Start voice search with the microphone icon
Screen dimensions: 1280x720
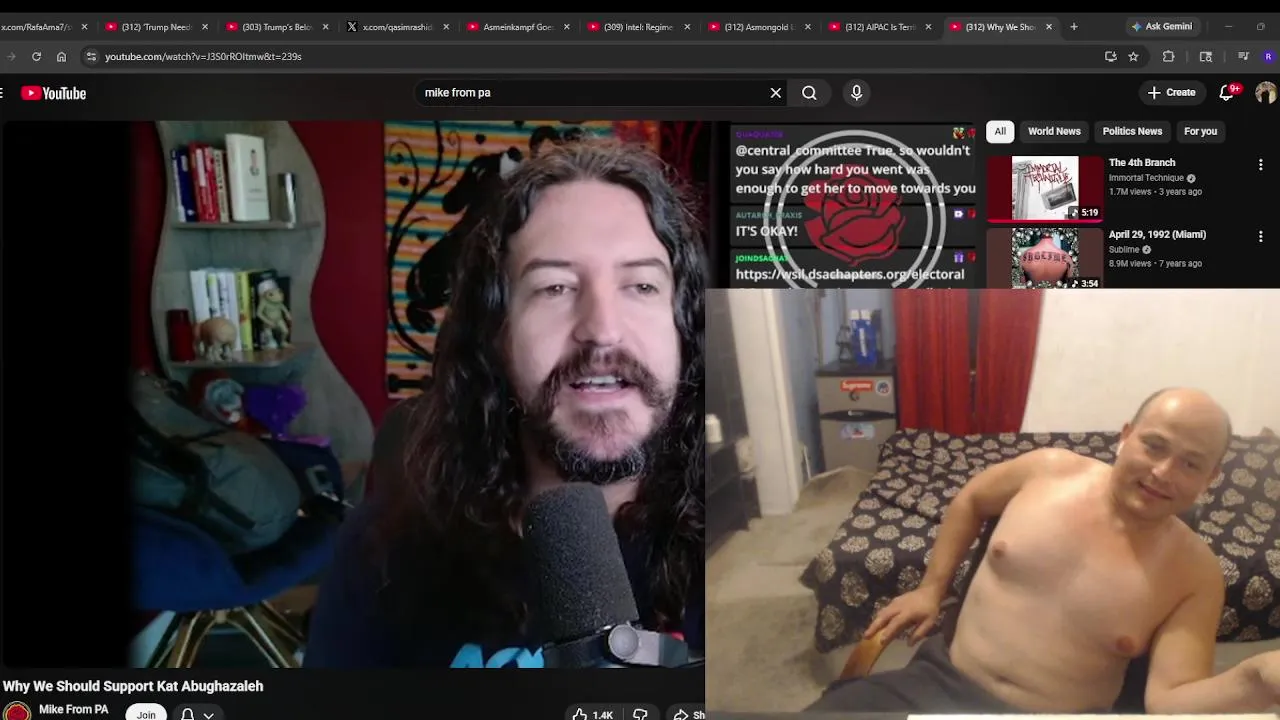click(856, 93)
